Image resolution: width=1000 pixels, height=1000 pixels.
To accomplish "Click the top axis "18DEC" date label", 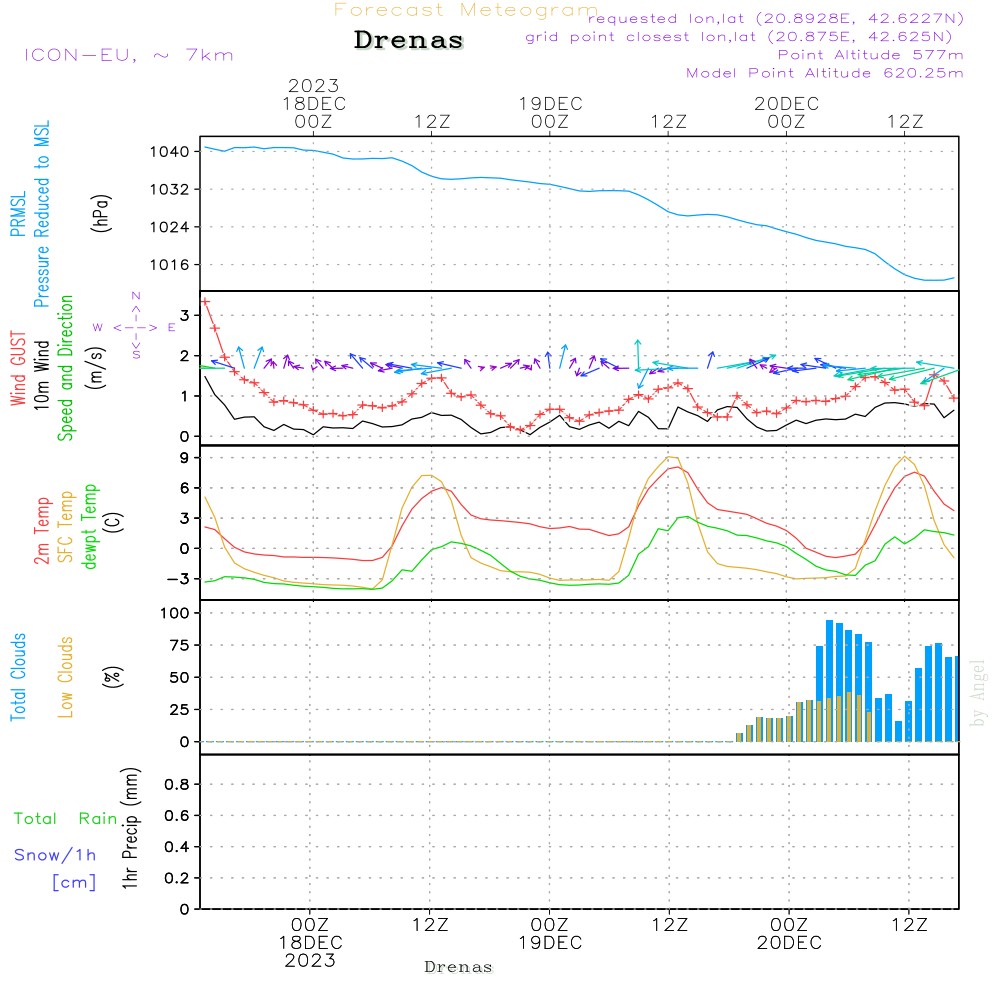I will [x=314, y=103].
